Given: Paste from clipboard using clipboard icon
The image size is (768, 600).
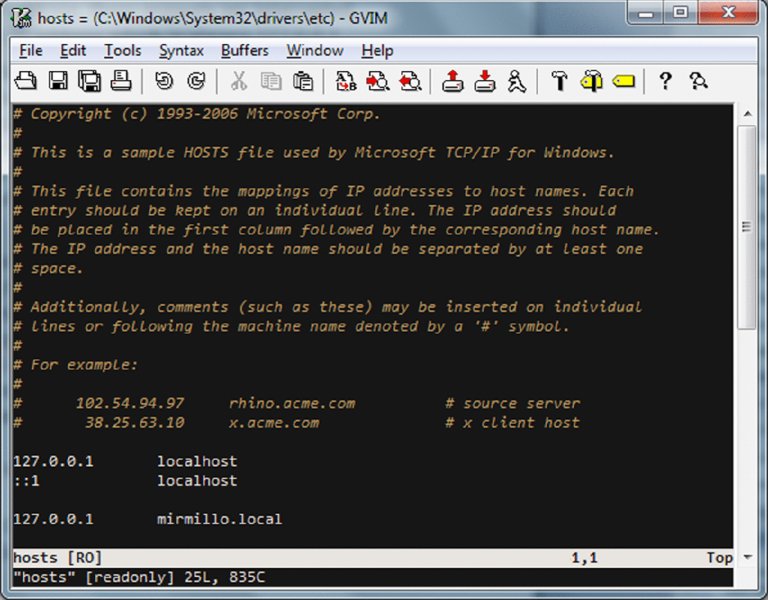Looking at the screenshot, I should pos(303,81).
